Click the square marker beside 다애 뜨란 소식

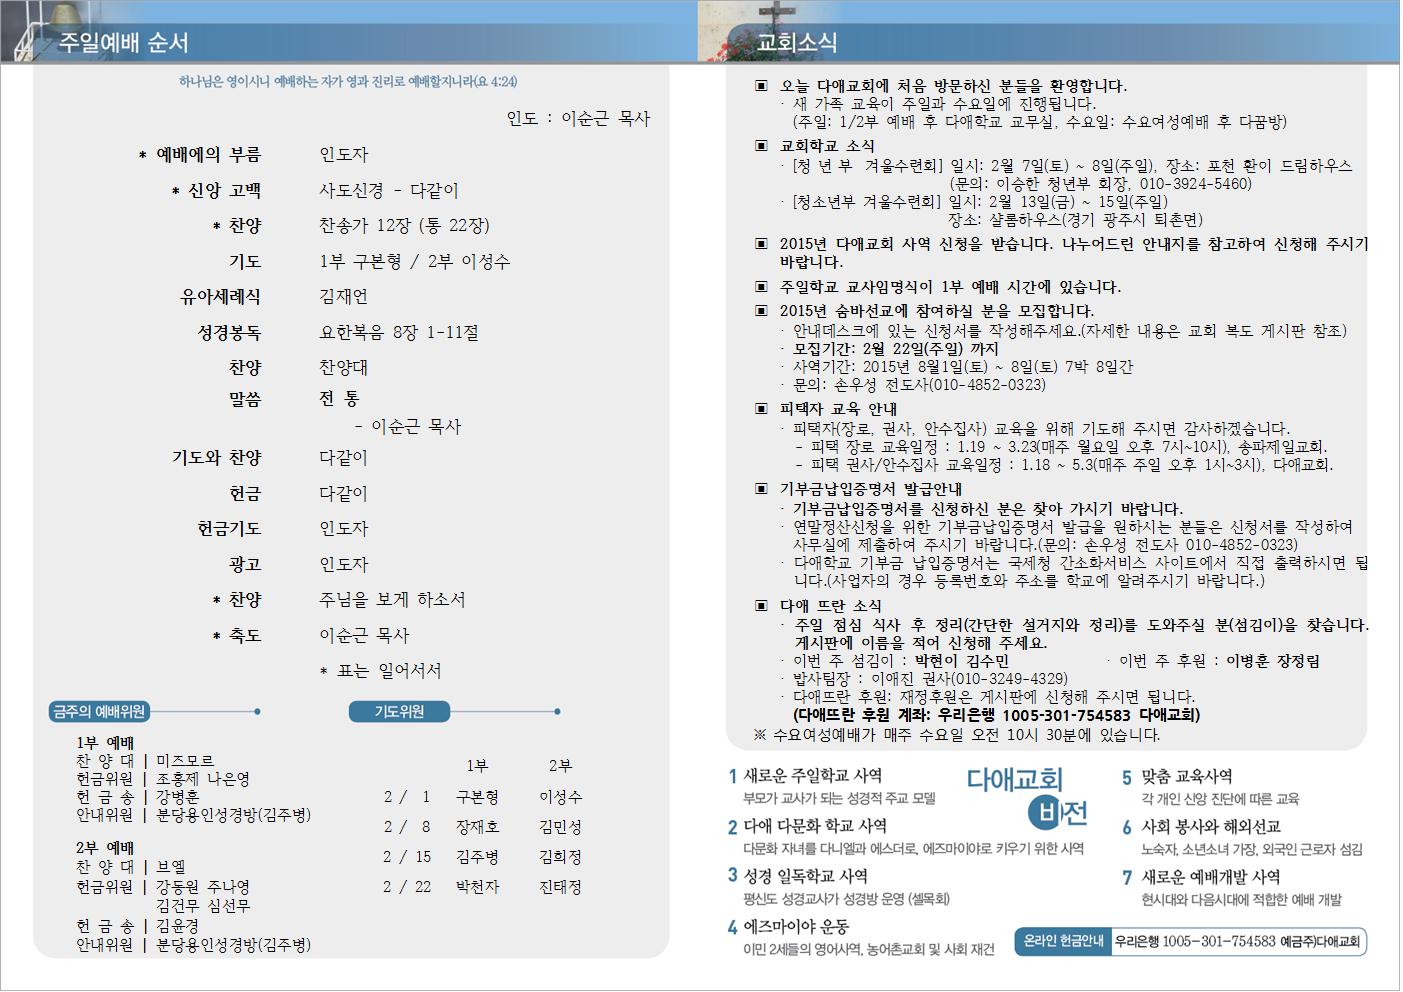pyautogui.click(x=762, y=606)
